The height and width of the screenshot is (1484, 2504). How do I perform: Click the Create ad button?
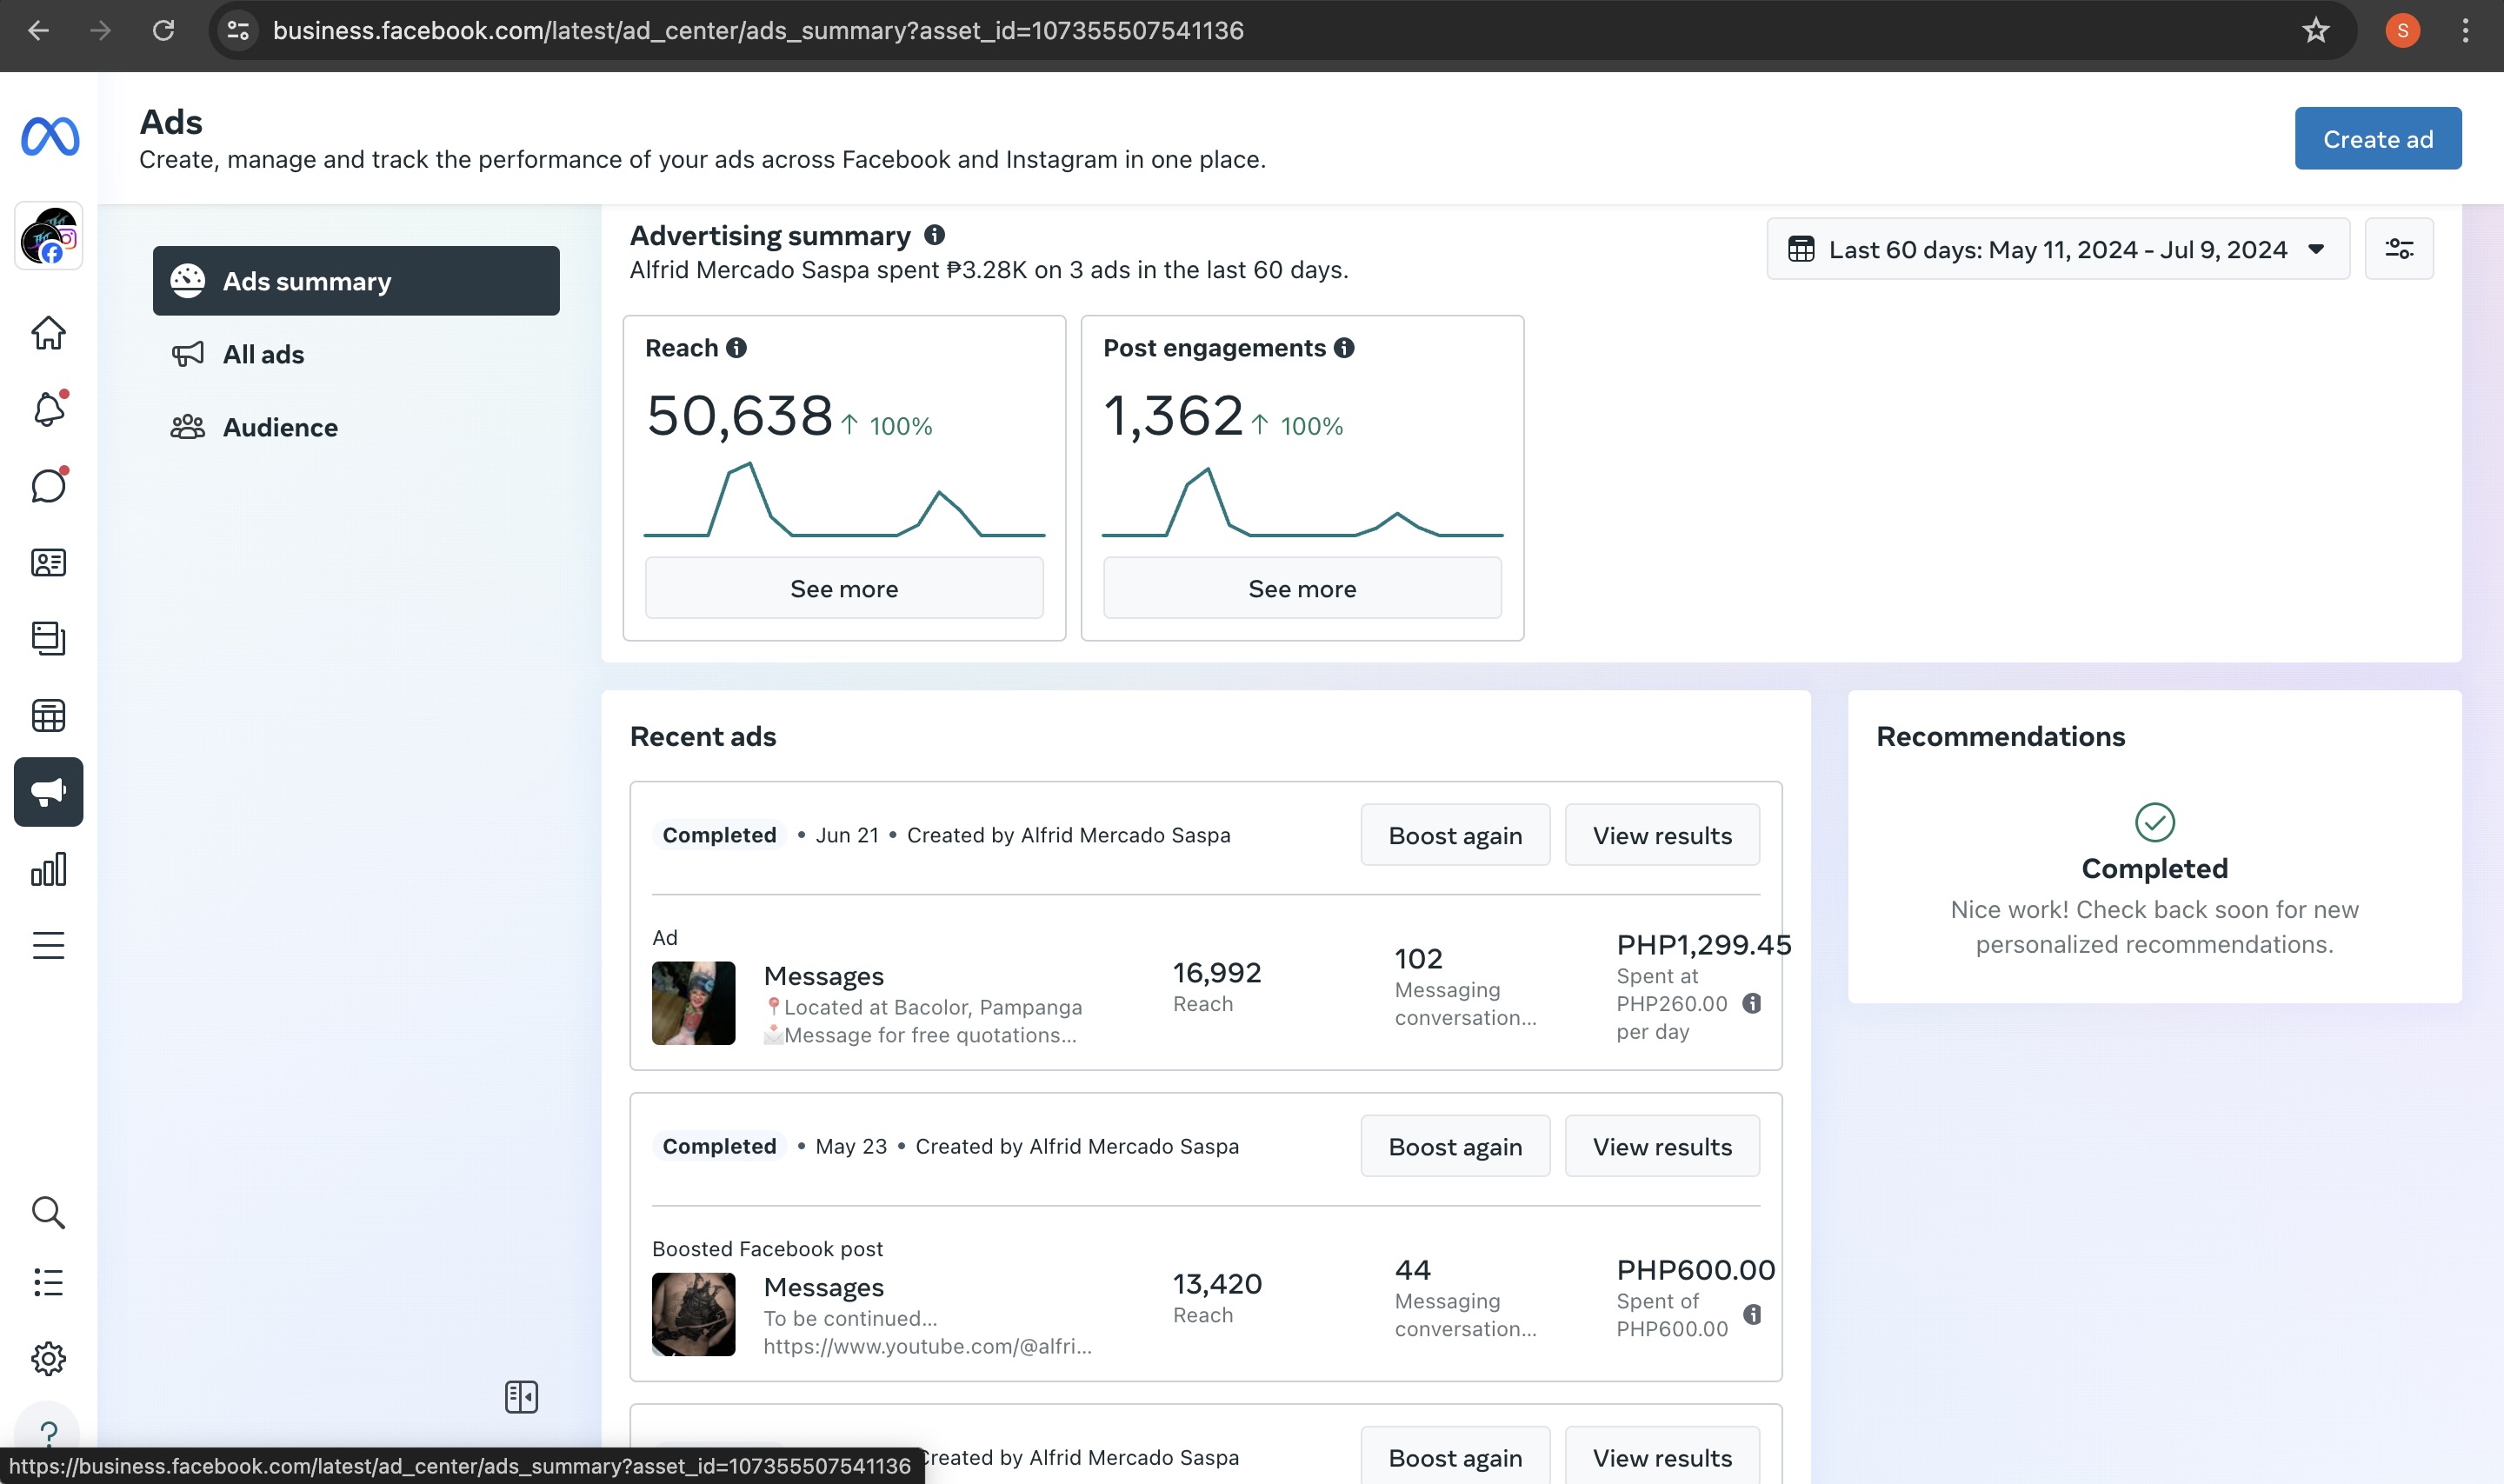(2377, 139)
